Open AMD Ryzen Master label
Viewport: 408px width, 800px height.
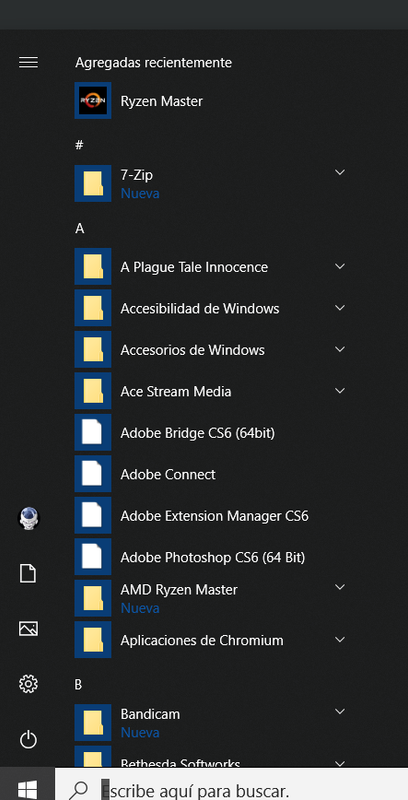tap(179, 590)
